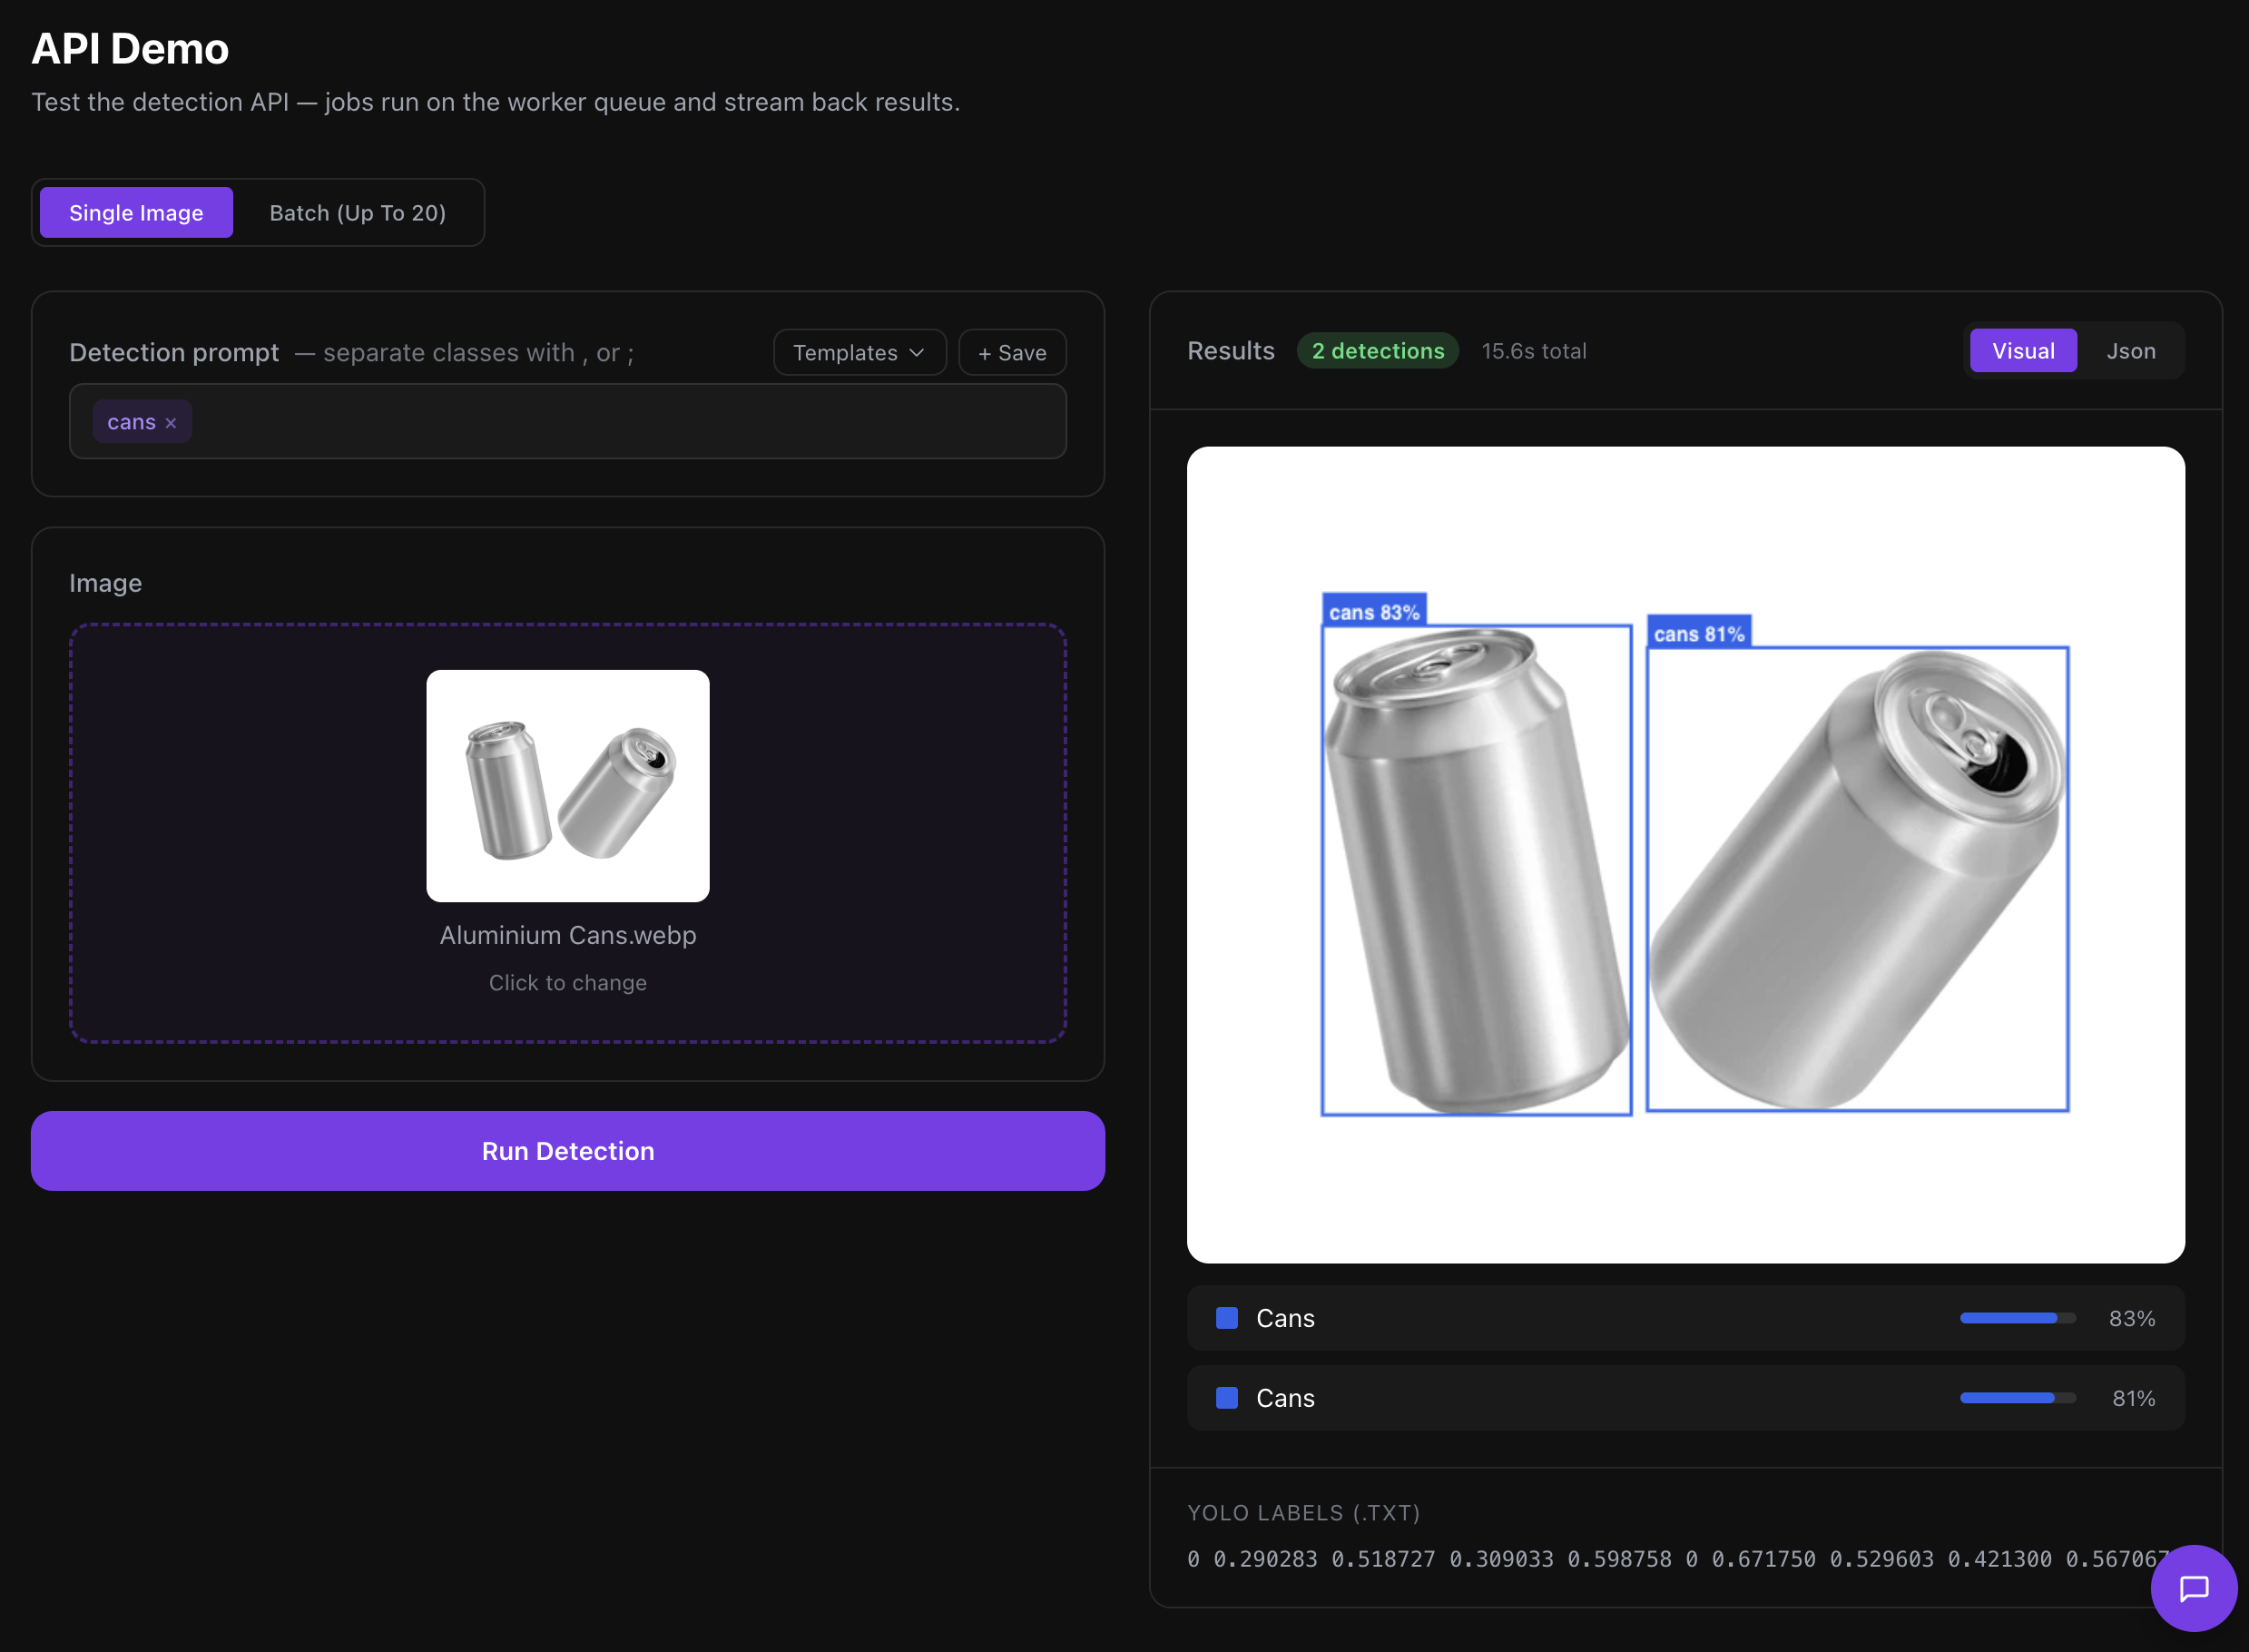The height and width of the screenshot is (1652, 2249).
Task: Toggle the Single Image mode
Action: [x=135, y=212]
